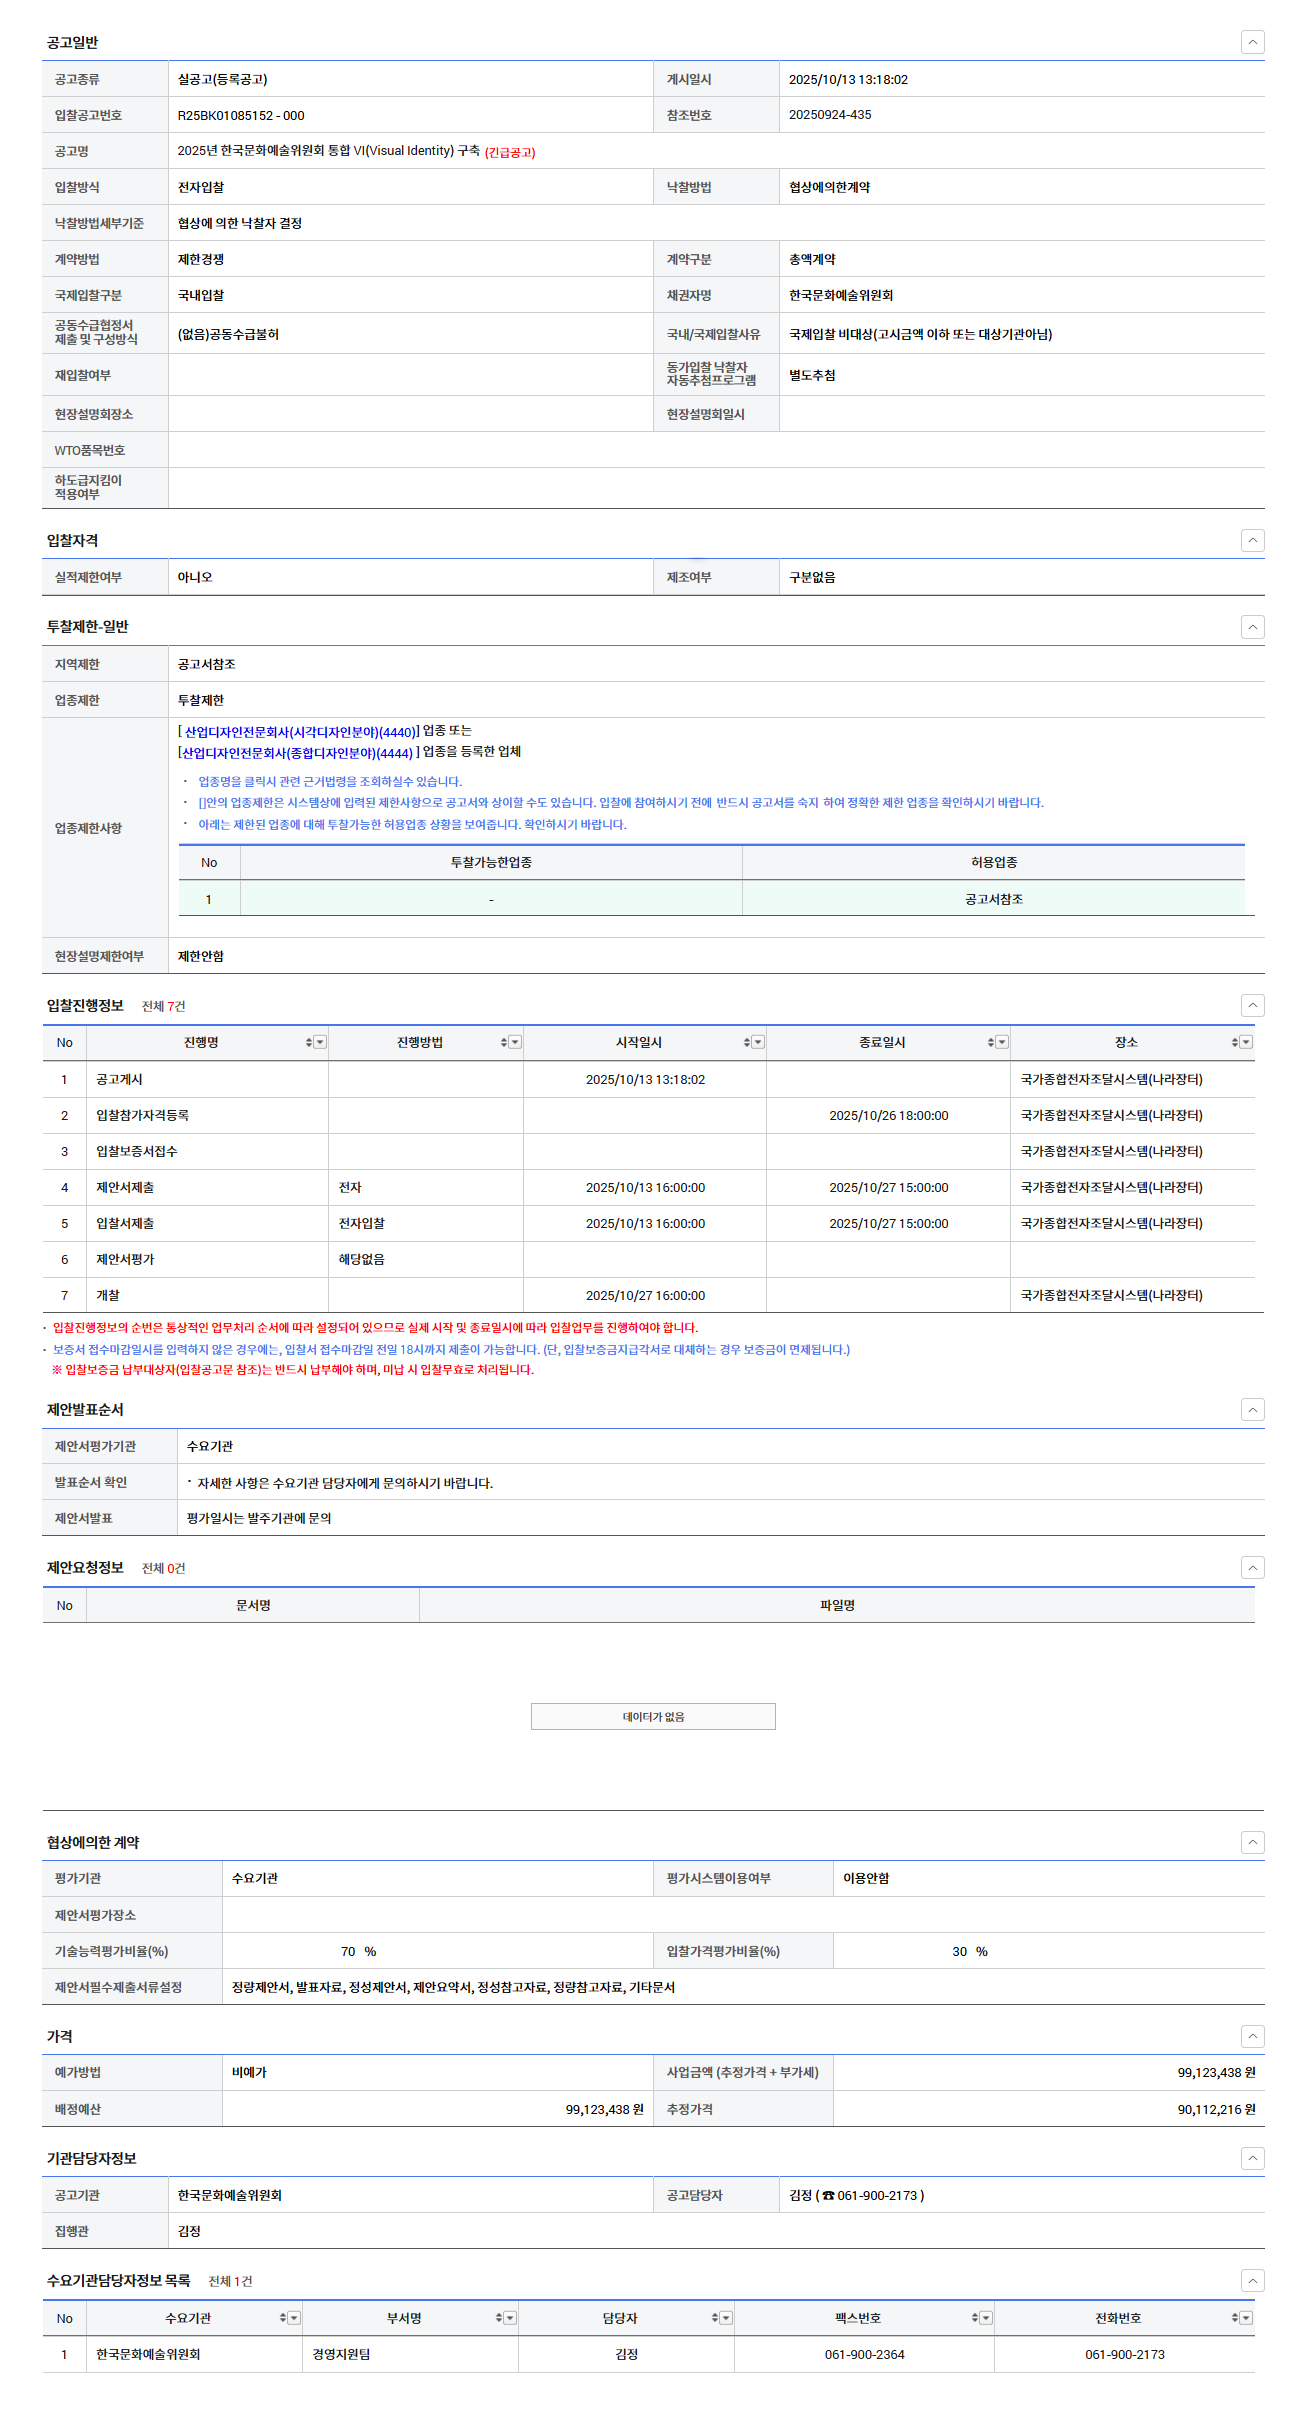The width and height of the screenshot is (1316, 2424).
Task: Collapse the 제안발표순서 section
Action: tap(1252, 1410)
